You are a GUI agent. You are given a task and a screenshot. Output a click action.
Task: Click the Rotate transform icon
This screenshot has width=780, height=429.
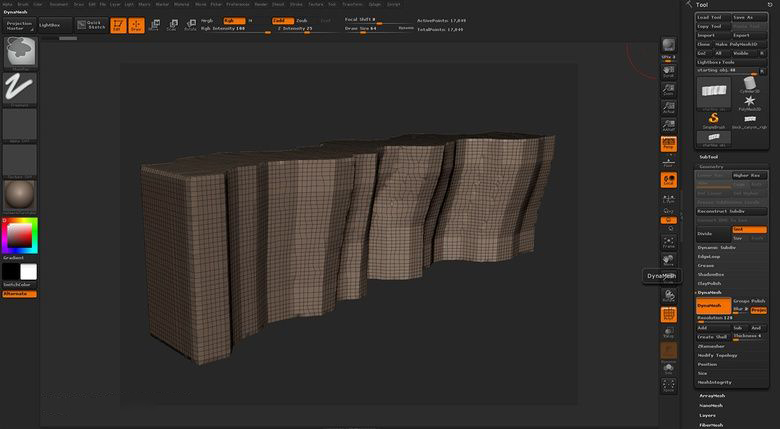188,24
